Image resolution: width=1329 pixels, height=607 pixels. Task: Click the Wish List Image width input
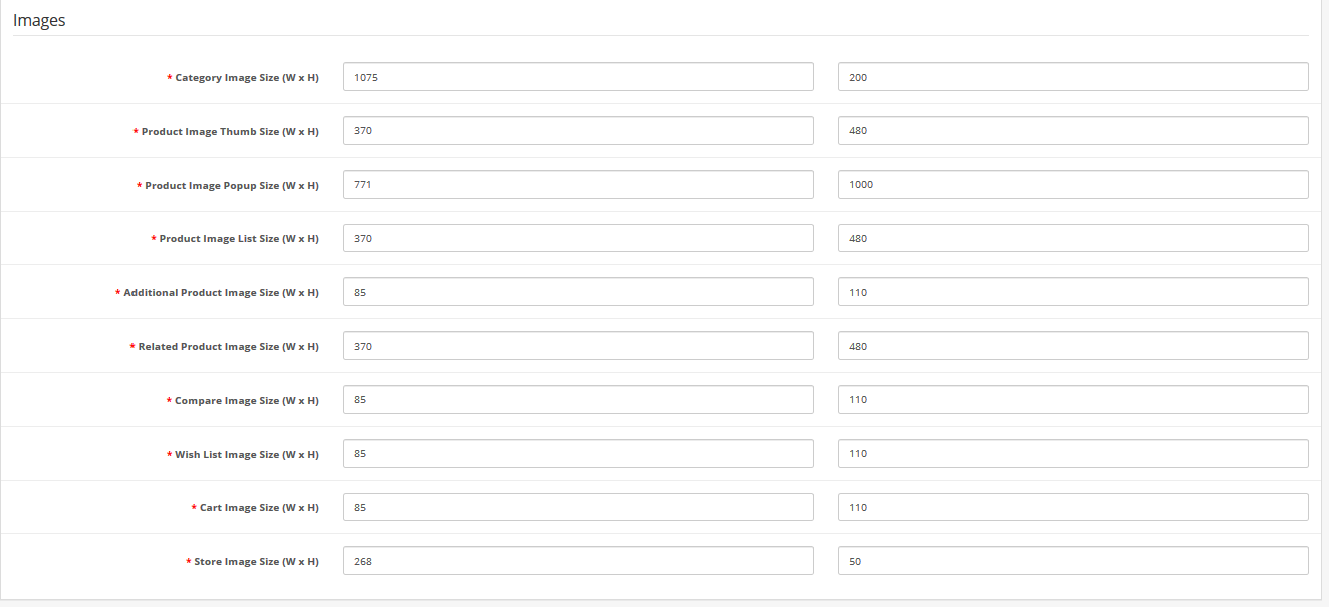tap(578, 454)
